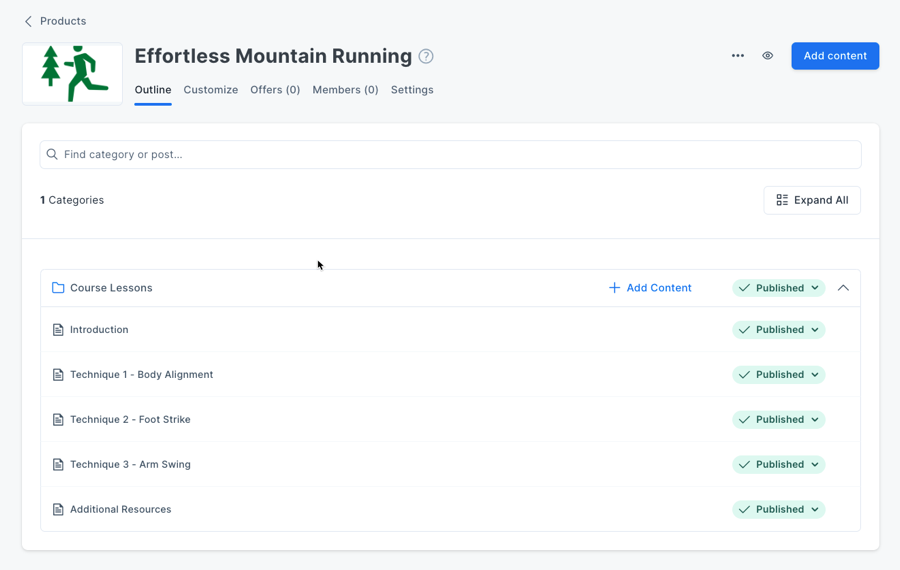Go to the Members (0) tab
Screen dimensions: 900x570
345,90
